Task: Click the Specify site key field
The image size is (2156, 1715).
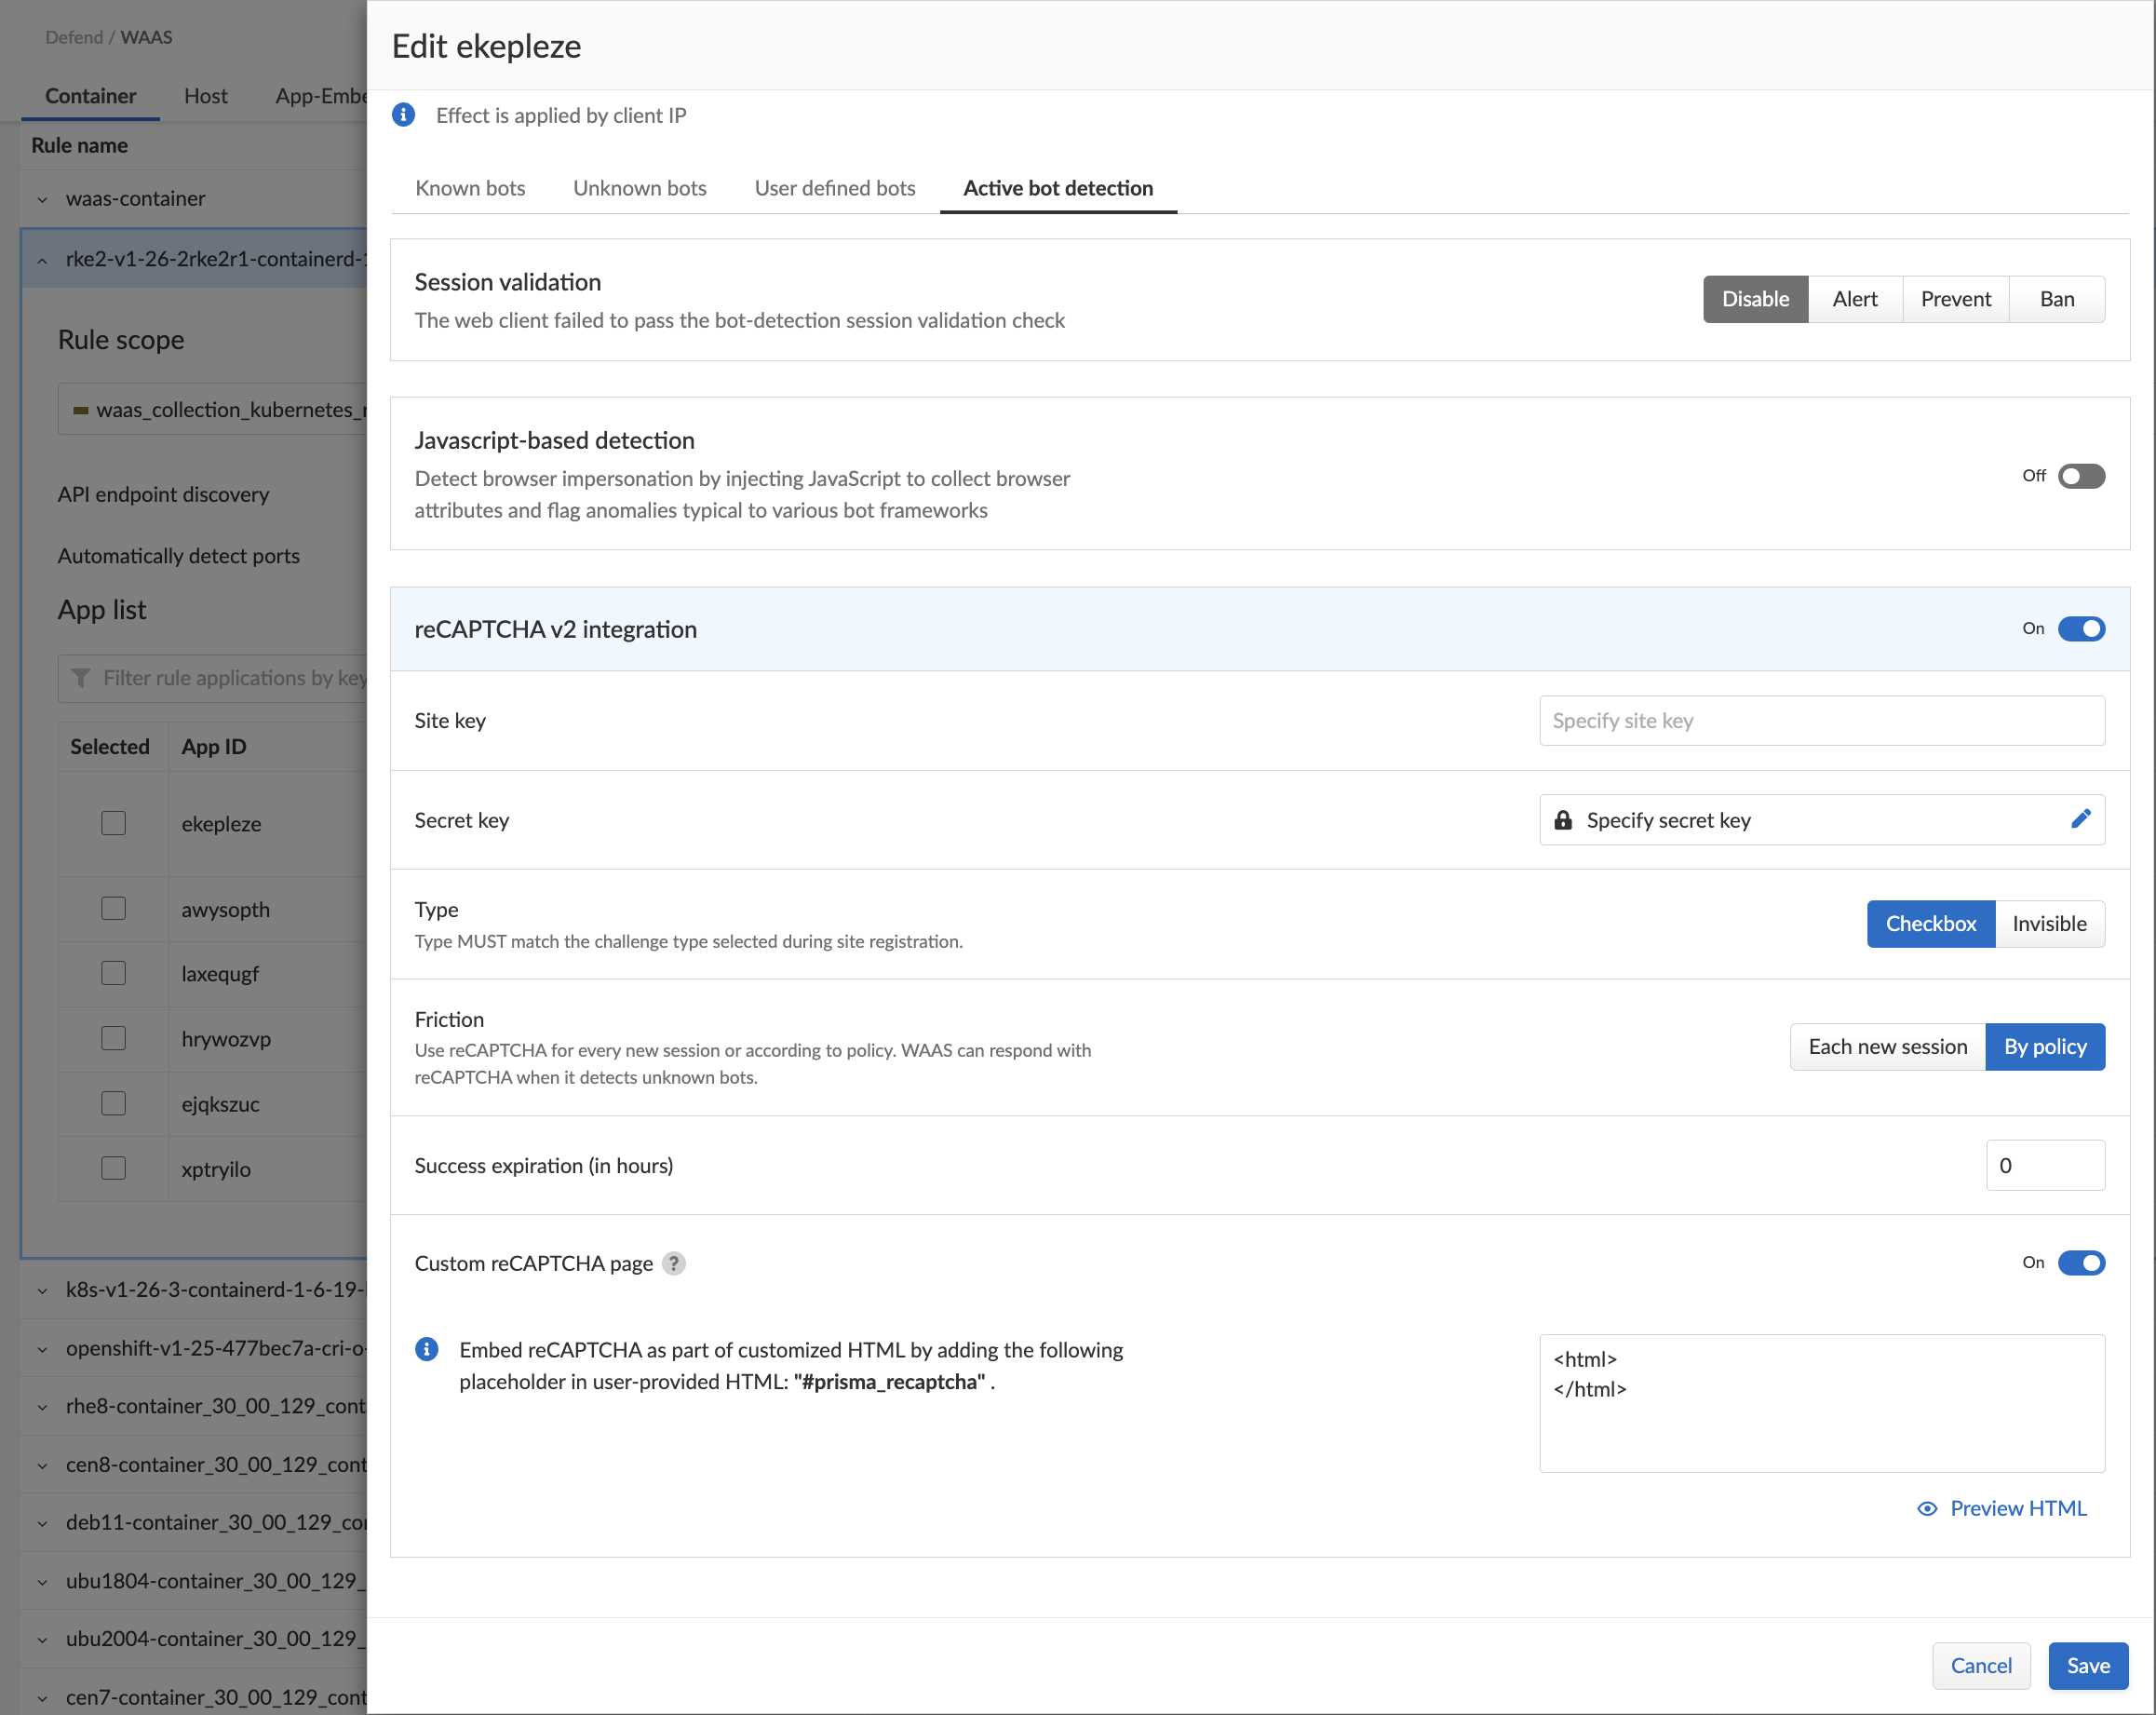Action: (x=1821, y=720)
